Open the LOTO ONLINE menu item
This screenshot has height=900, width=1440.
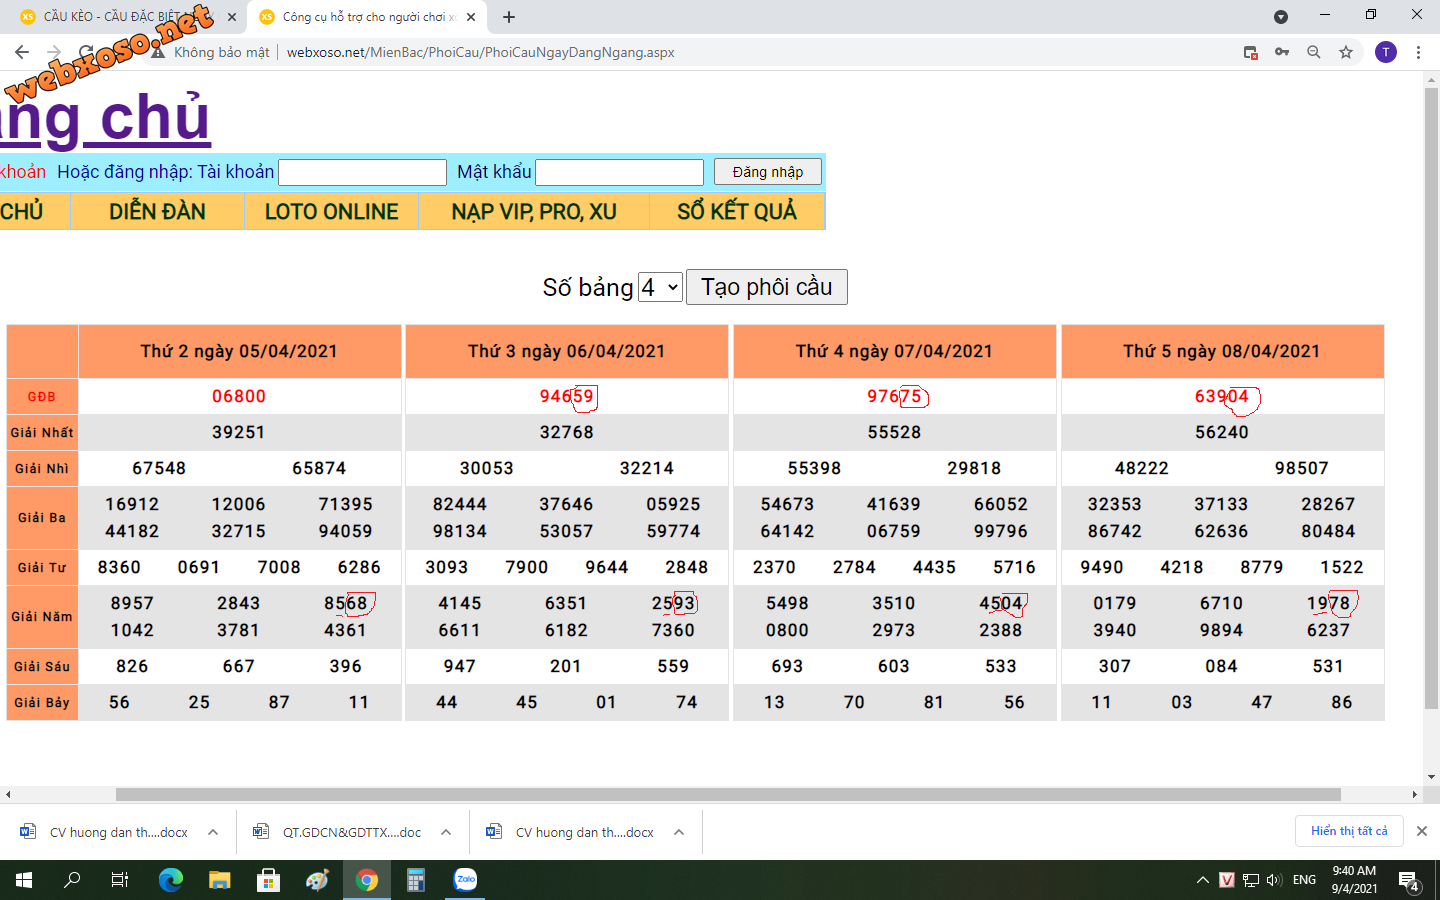pos(332,212)
